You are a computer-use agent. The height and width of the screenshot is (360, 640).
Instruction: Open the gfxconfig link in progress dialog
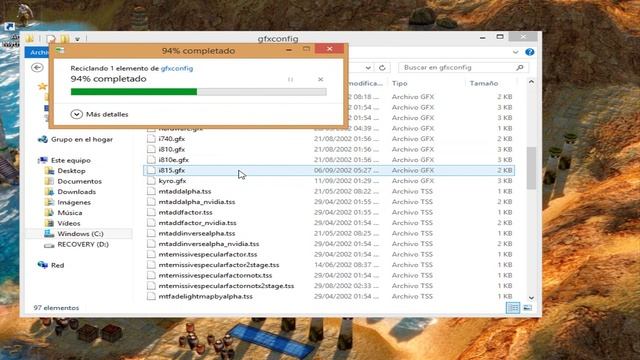pyautogui.click(x=177, y=68)
